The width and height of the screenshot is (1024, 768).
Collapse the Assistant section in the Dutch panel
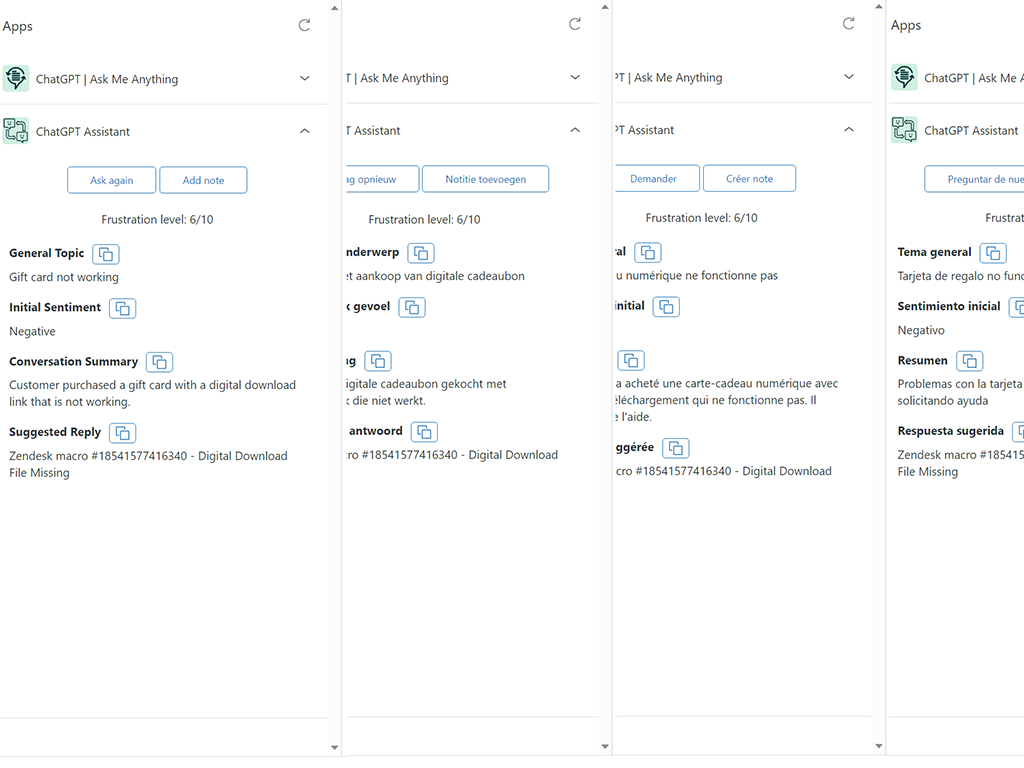(575, 130)
